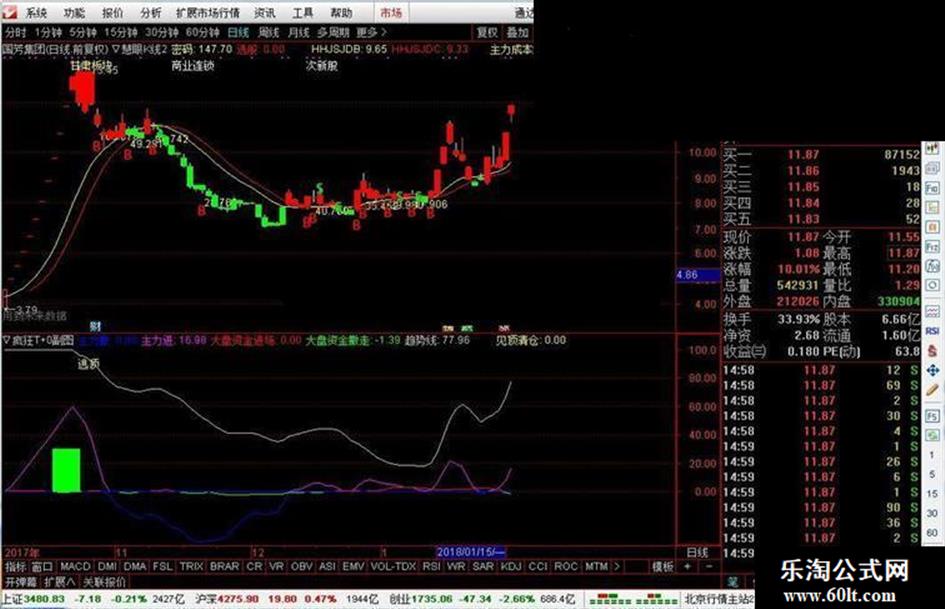The image size is (945, 609).
Task: Click the green refresh sidebar icon
Action: 933,435
